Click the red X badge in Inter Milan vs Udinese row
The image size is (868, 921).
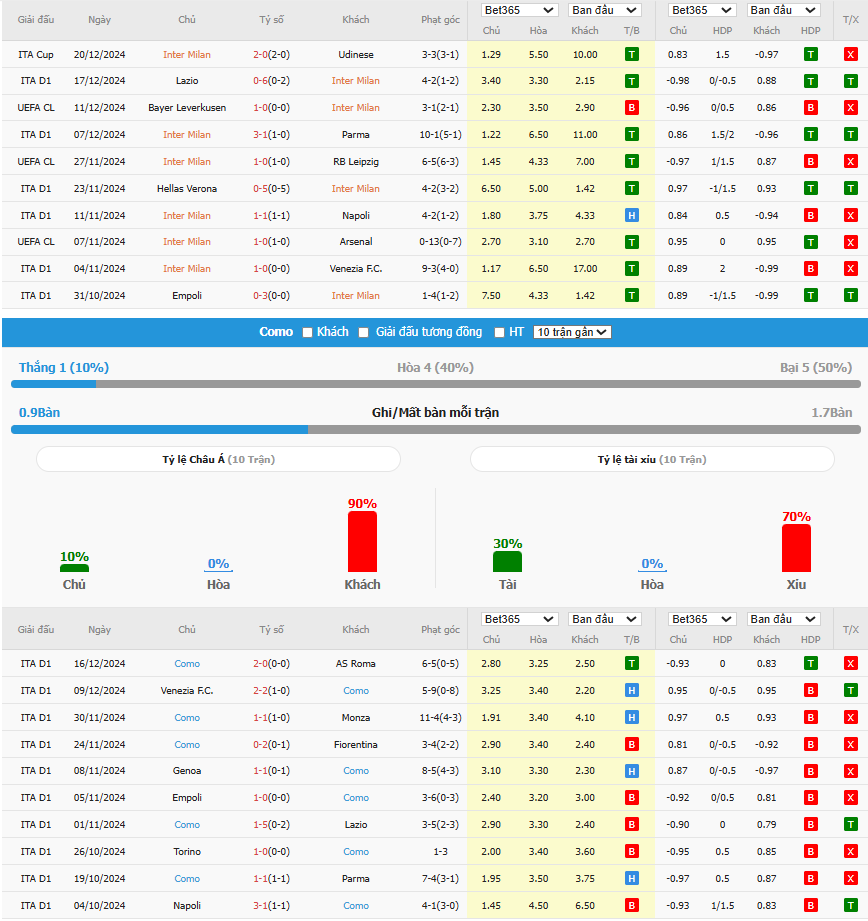(850, 55)
